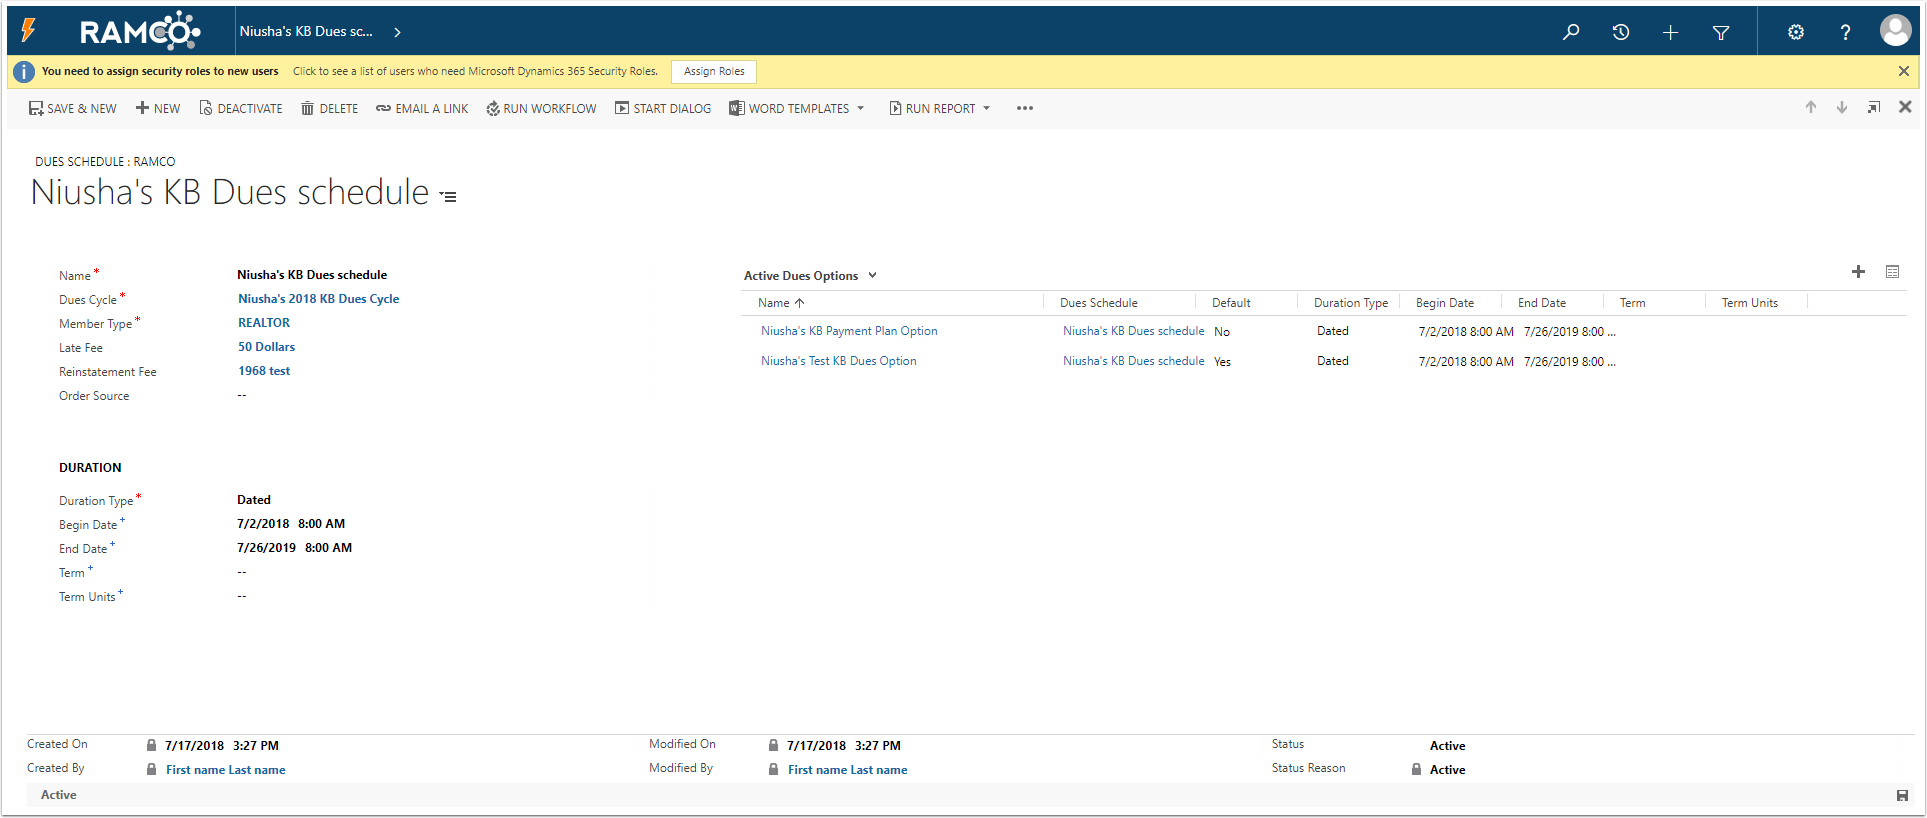Sort by Term Units column header
Viewport: 1927px width, 818px height.
point(1750,303)
